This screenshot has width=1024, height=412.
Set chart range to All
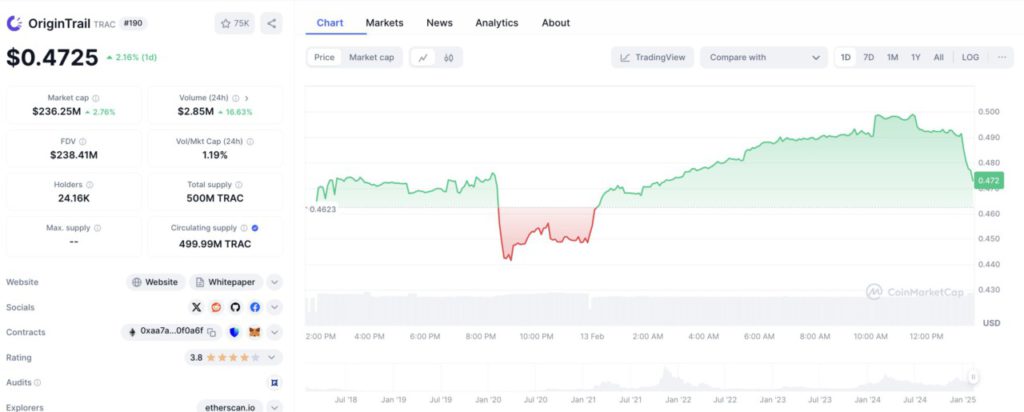(938, 57)
